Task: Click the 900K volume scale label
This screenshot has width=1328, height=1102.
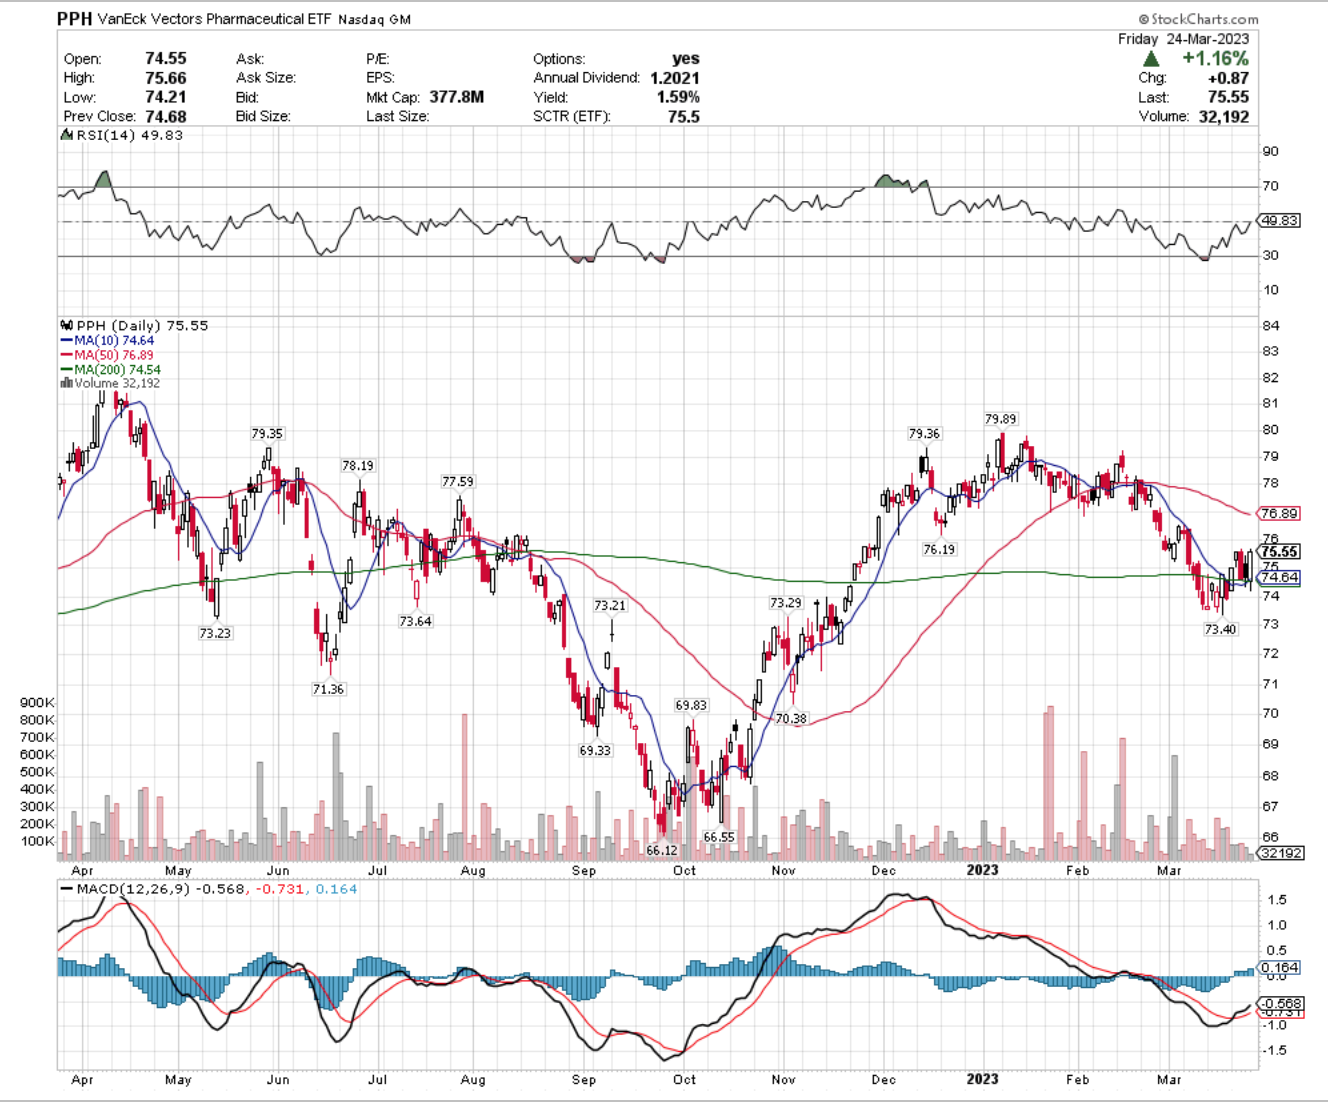Action: point(37,703)
